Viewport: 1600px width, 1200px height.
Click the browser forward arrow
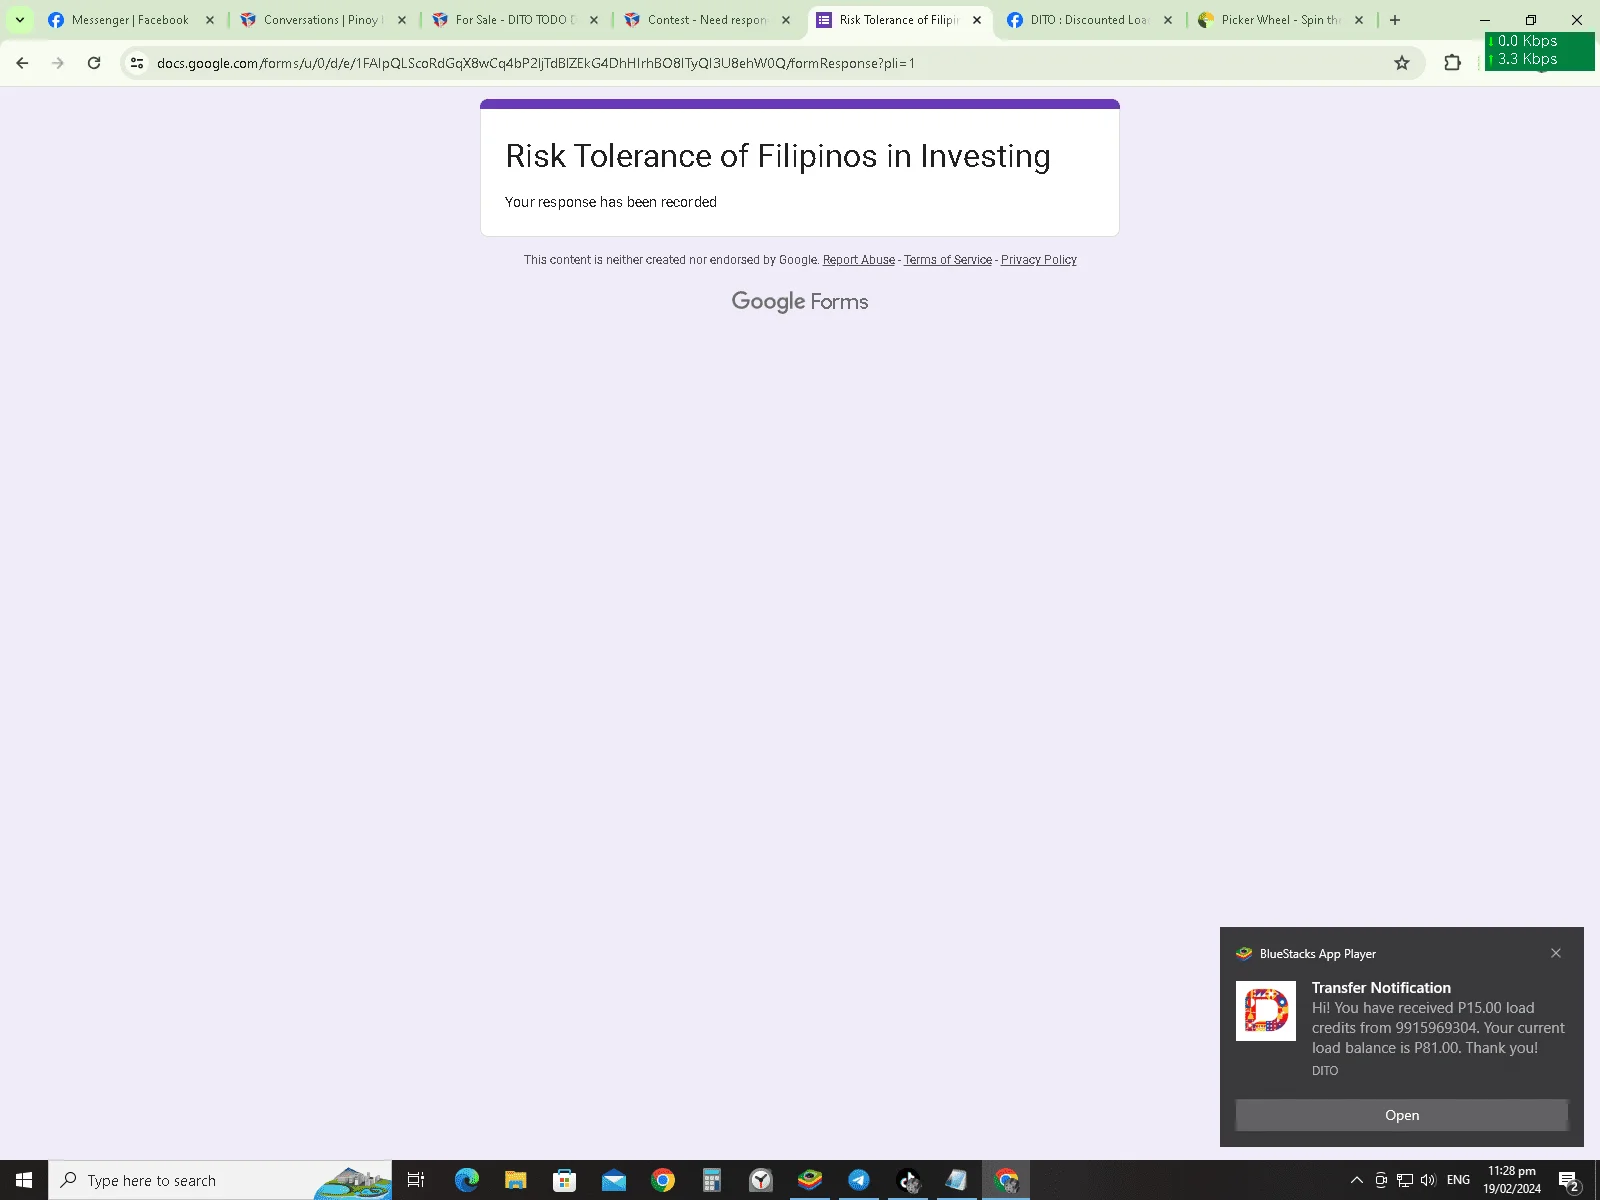point(58,63)
